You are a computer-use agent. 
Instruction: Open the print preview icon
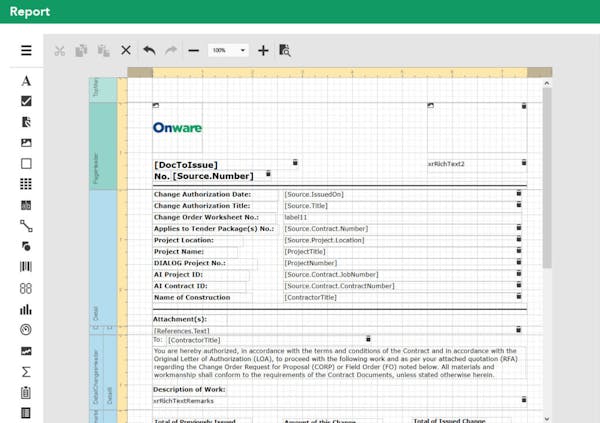[x=285, y=51]
